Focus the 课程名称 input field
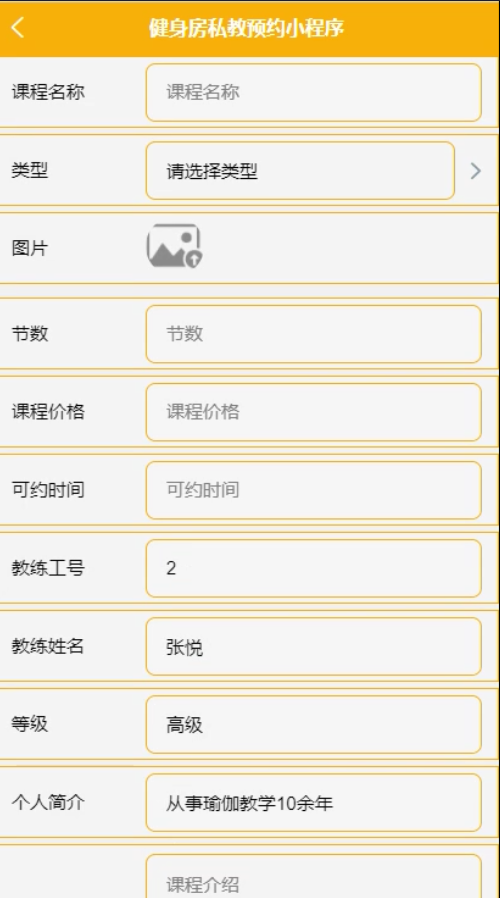The image size is (500, 898). coord(313,92)
